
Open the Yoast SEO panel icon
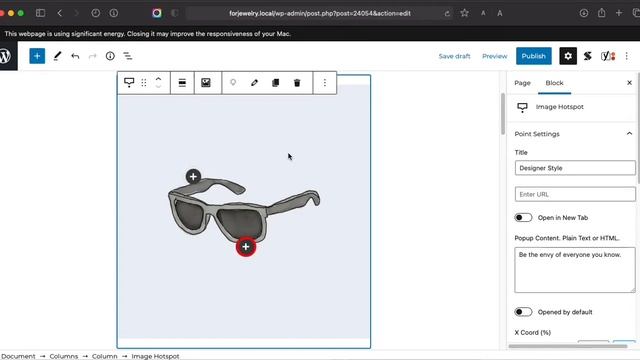[608, 56]
